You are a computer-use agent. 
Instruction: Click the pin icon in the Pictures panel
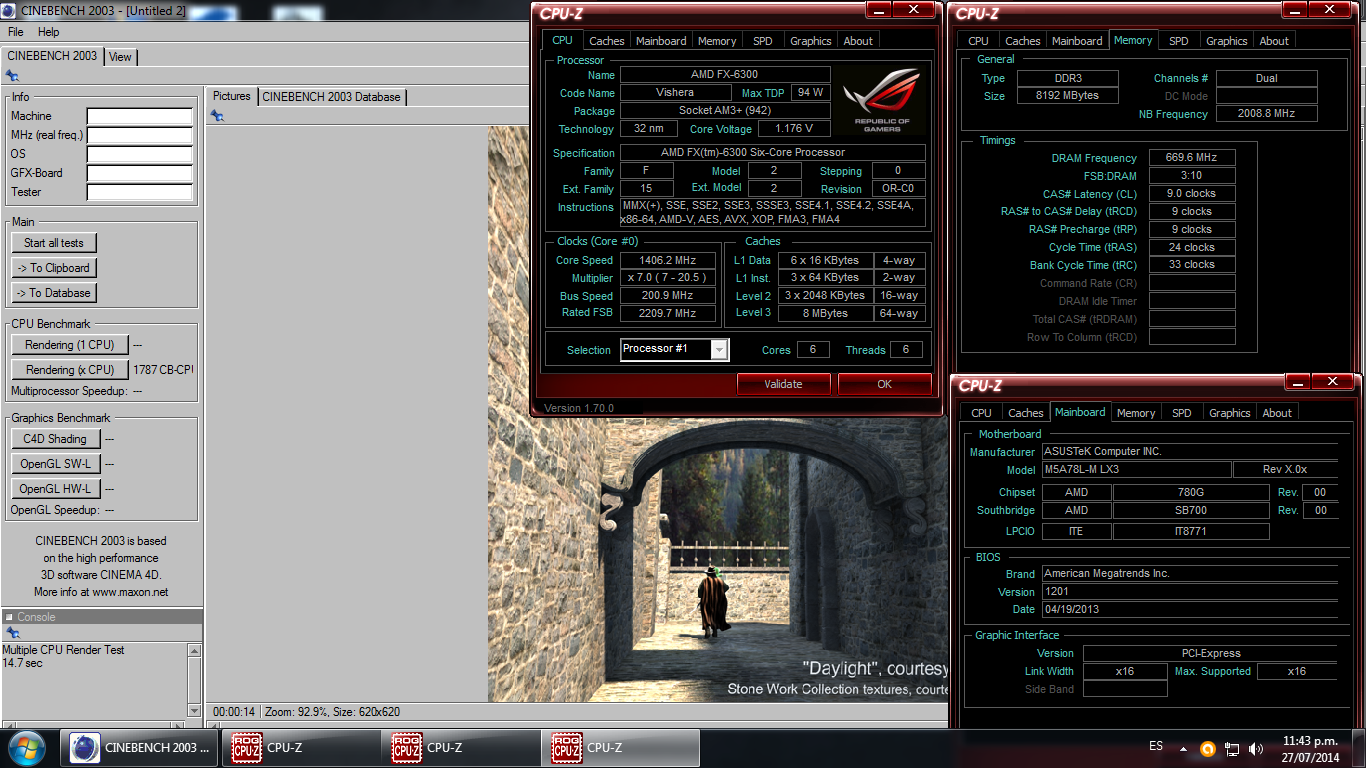tap(217, 116)
